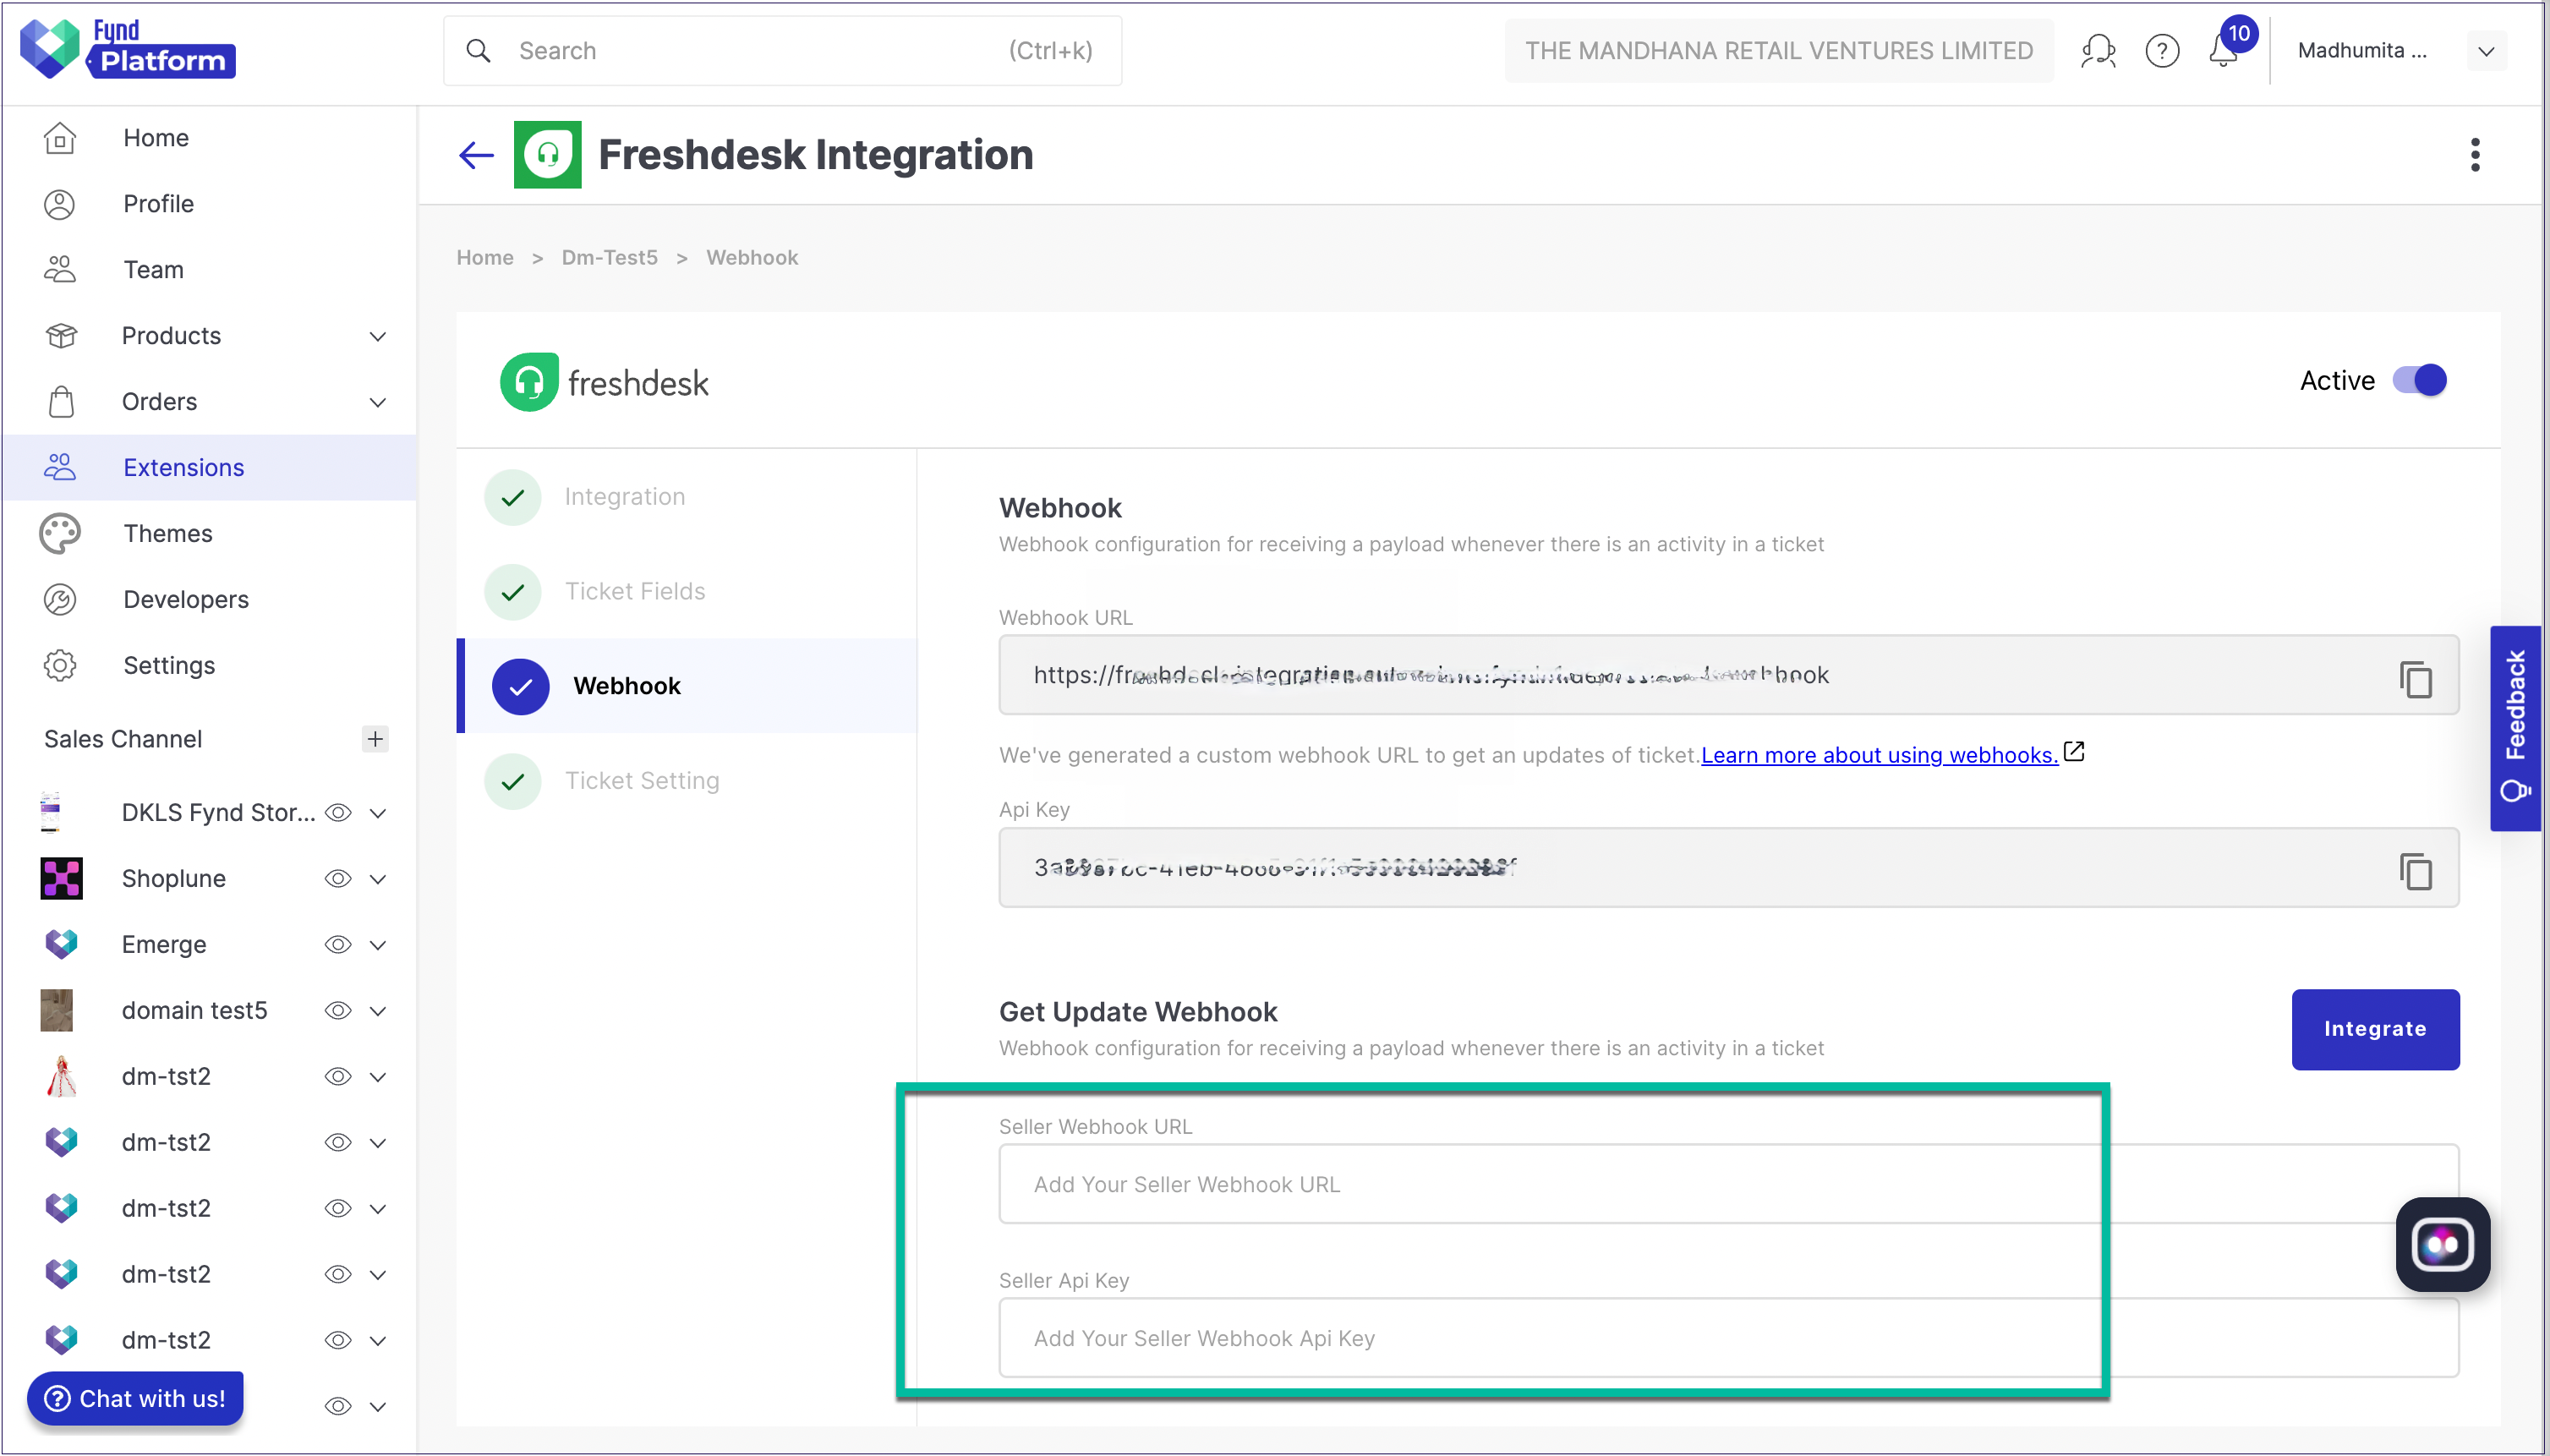This screenshot has width=2550, height=1456.
Task: Expand the Orders menu
Action: (x=378, y=402)
